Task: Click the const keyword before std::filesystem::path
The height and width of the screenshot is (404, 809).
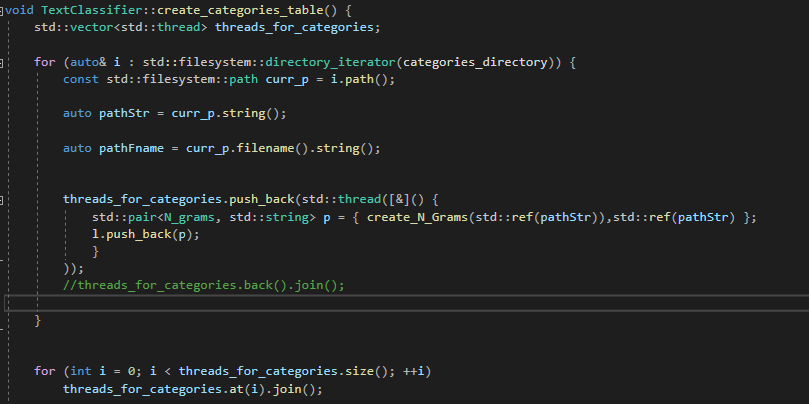Action: click(80, 79)
